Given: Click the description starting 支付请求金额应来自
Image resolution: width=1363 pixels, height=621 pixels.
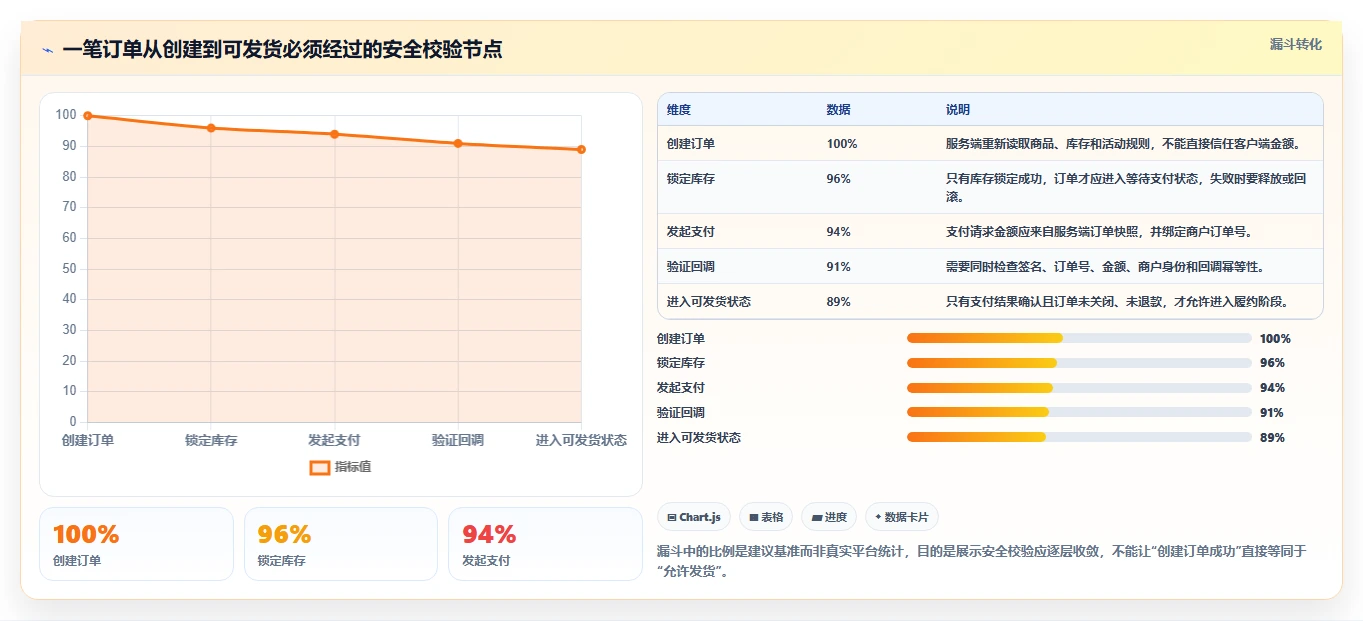Looking at the screenshot, I should pos(1100,232).
